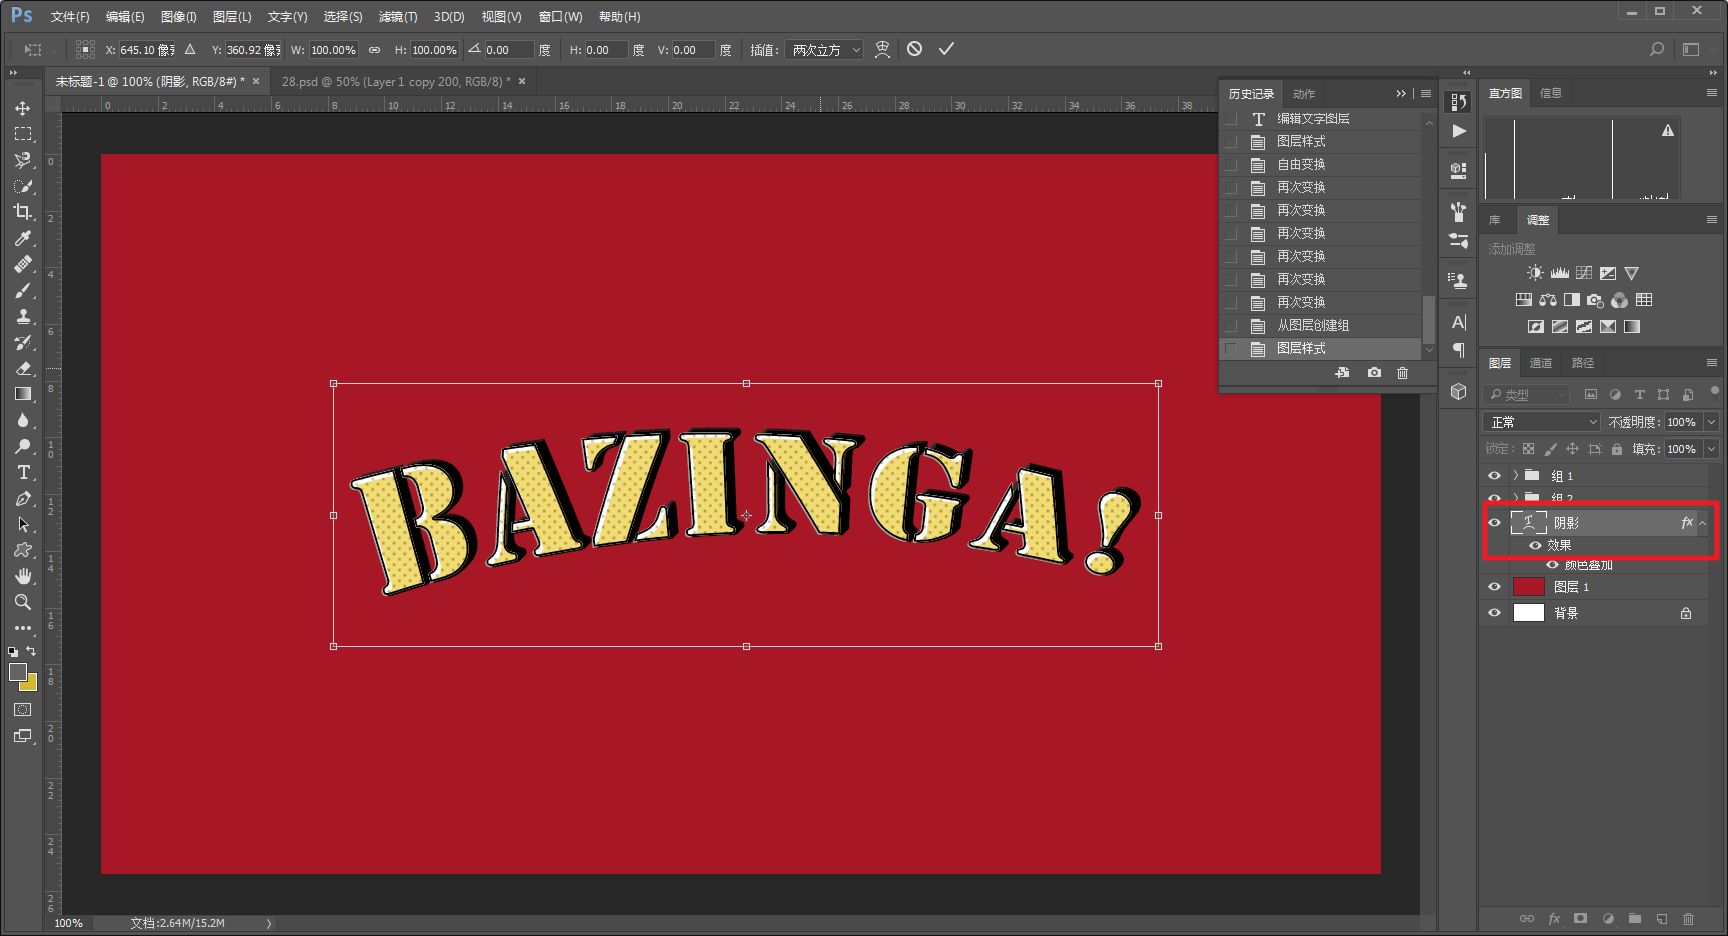Select the Zoom tool
Viewport: 1728px width, 936px height.
point(23,602)
